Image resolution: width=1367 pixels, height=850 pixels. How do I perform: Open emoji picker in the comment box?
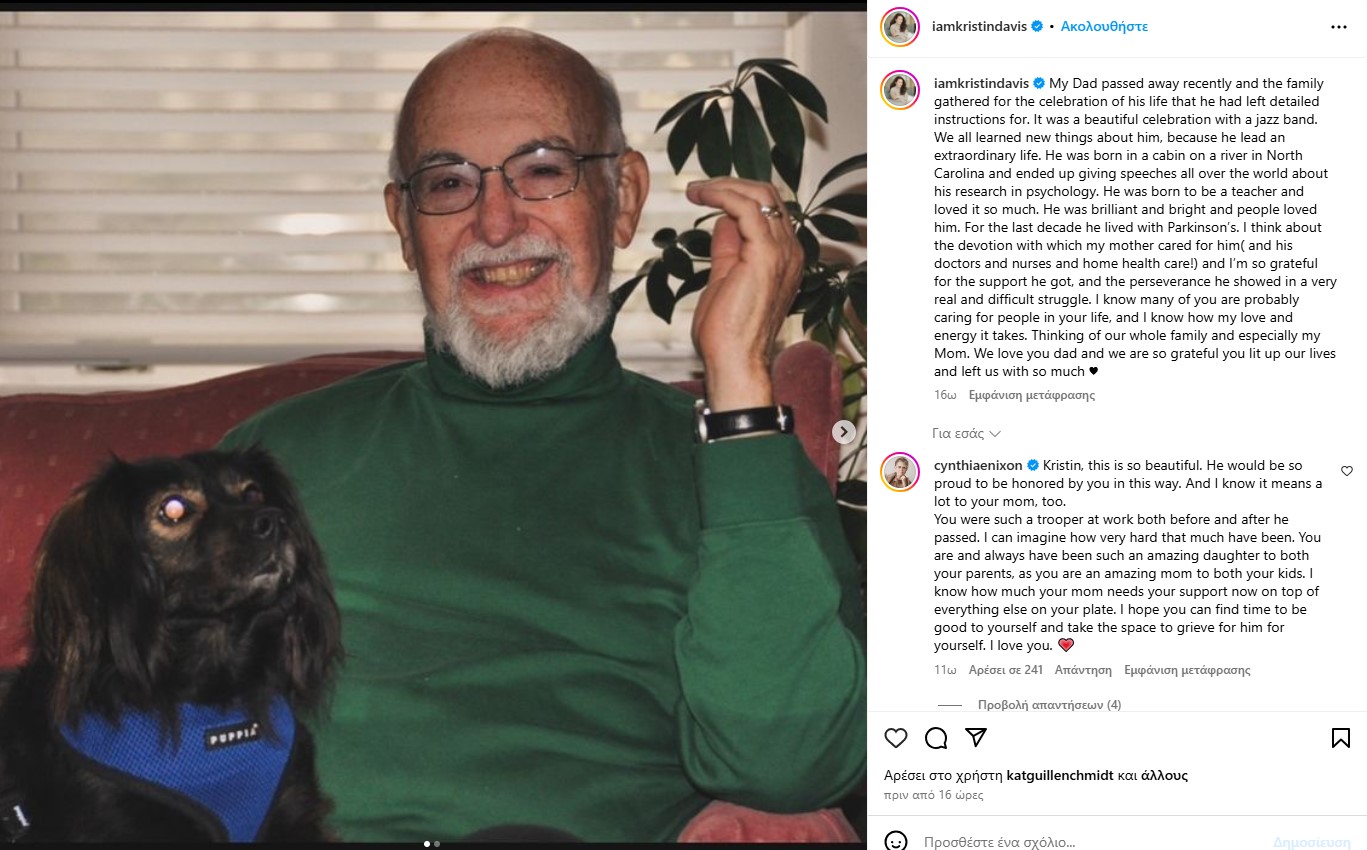[x=896, y=841]
